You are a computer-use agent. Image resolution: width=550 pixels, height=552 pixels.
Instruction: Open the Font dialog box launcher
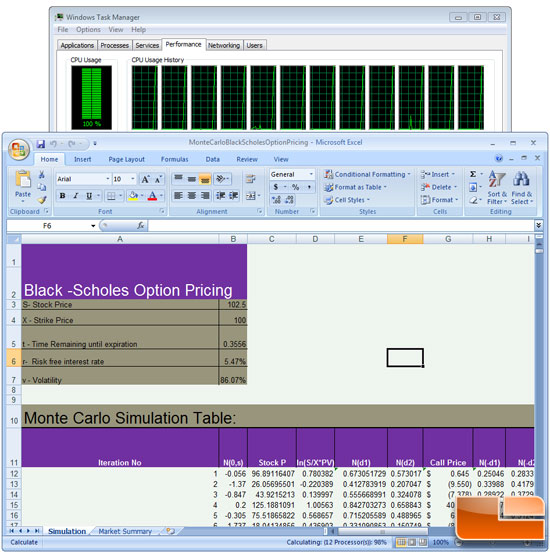point(162,211)
